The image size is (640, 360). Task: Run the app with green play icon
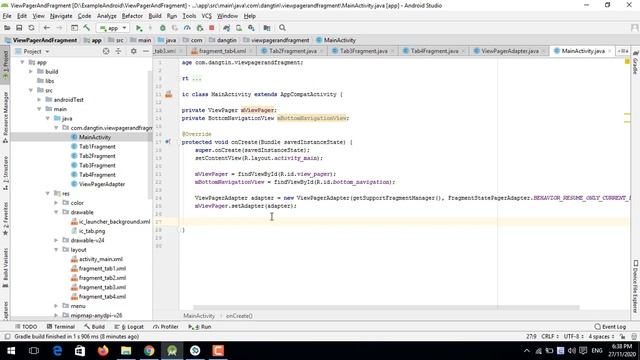tap(139, 28)
